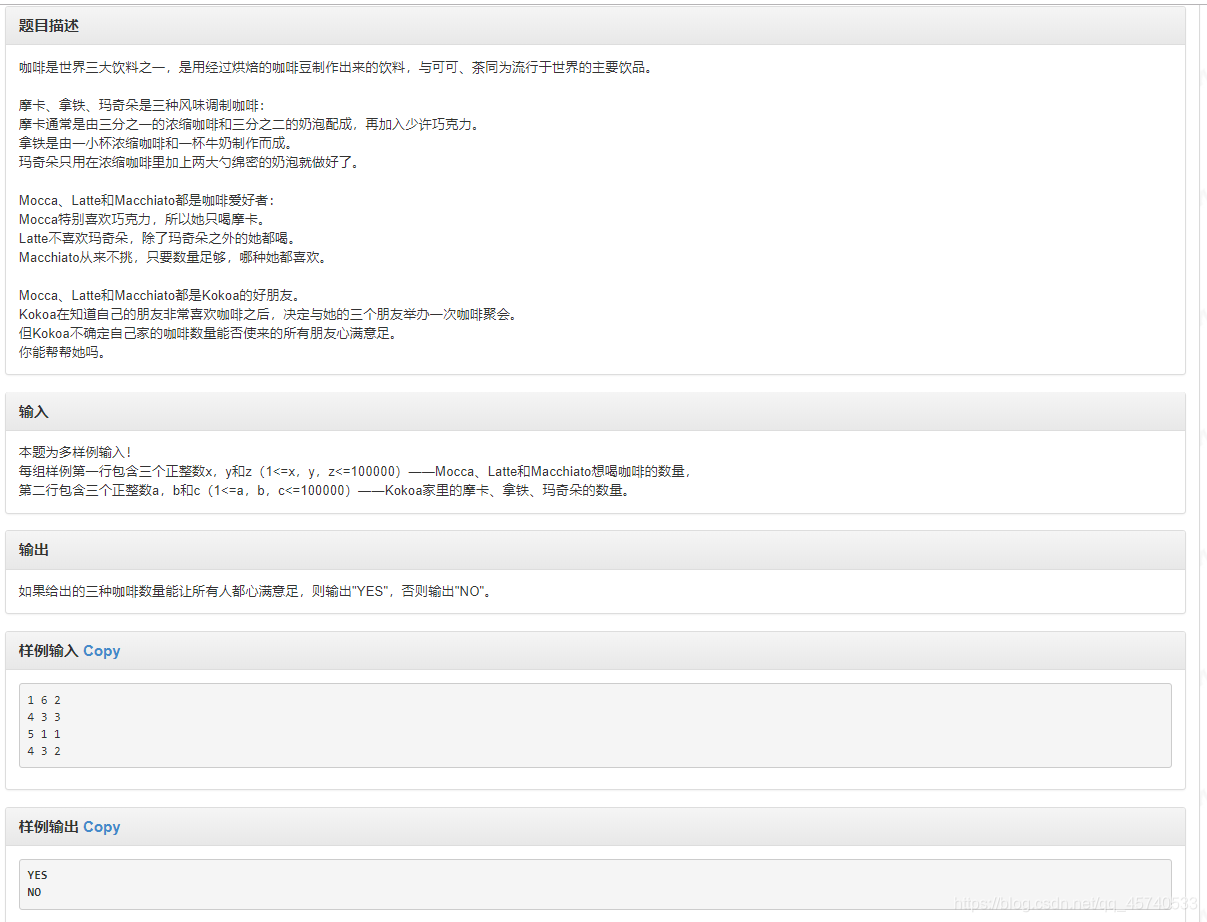Click the line starting Mocca特别喜欢巧克力
The width and height of the screenshot is (1207, 922).
tap(143, 220)
